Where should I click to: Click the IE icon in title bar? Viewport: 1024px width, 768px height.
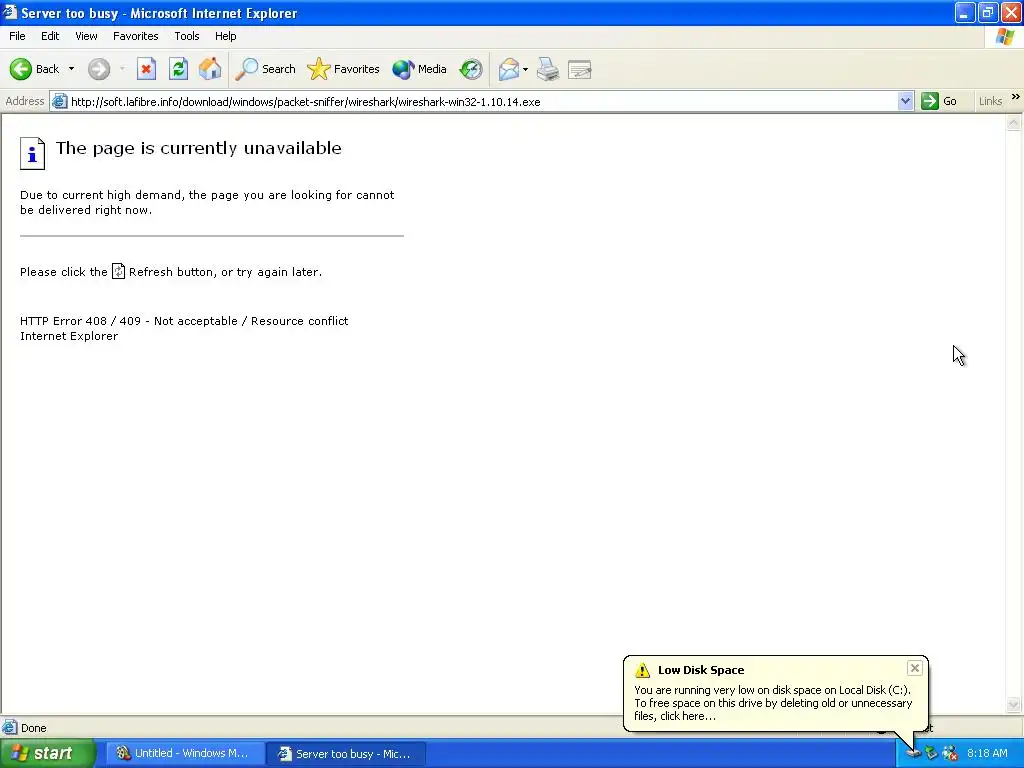point(9,12)
